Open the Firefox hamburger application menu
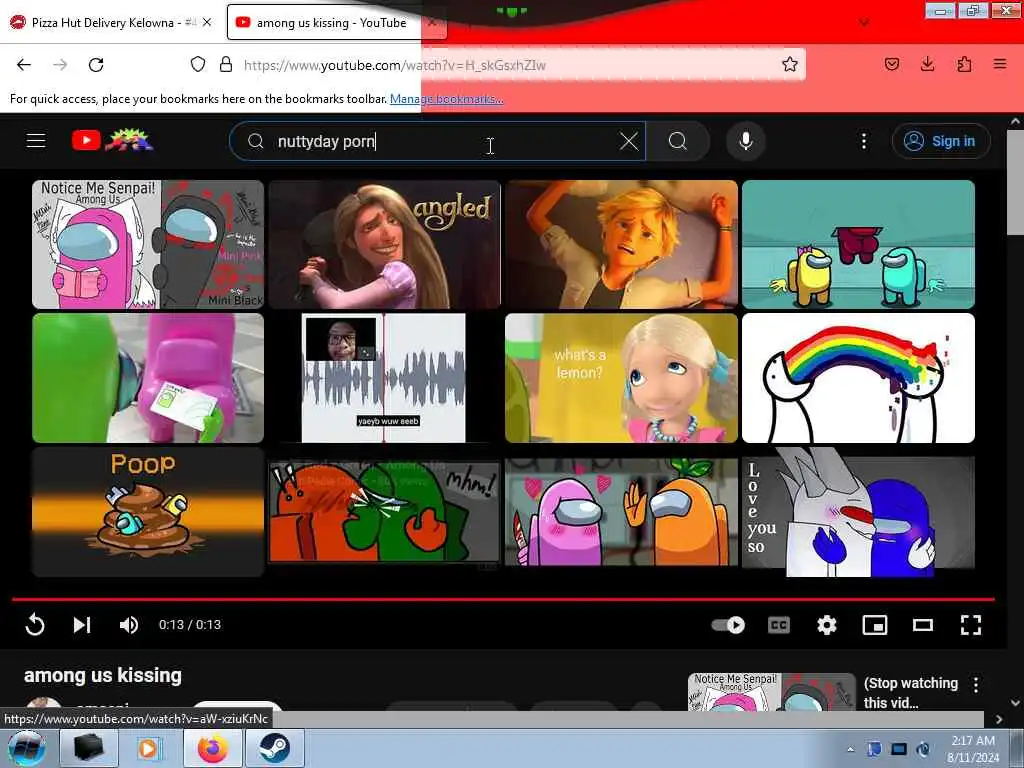This screenshot has height=768, width=1024. (1000, 64)
